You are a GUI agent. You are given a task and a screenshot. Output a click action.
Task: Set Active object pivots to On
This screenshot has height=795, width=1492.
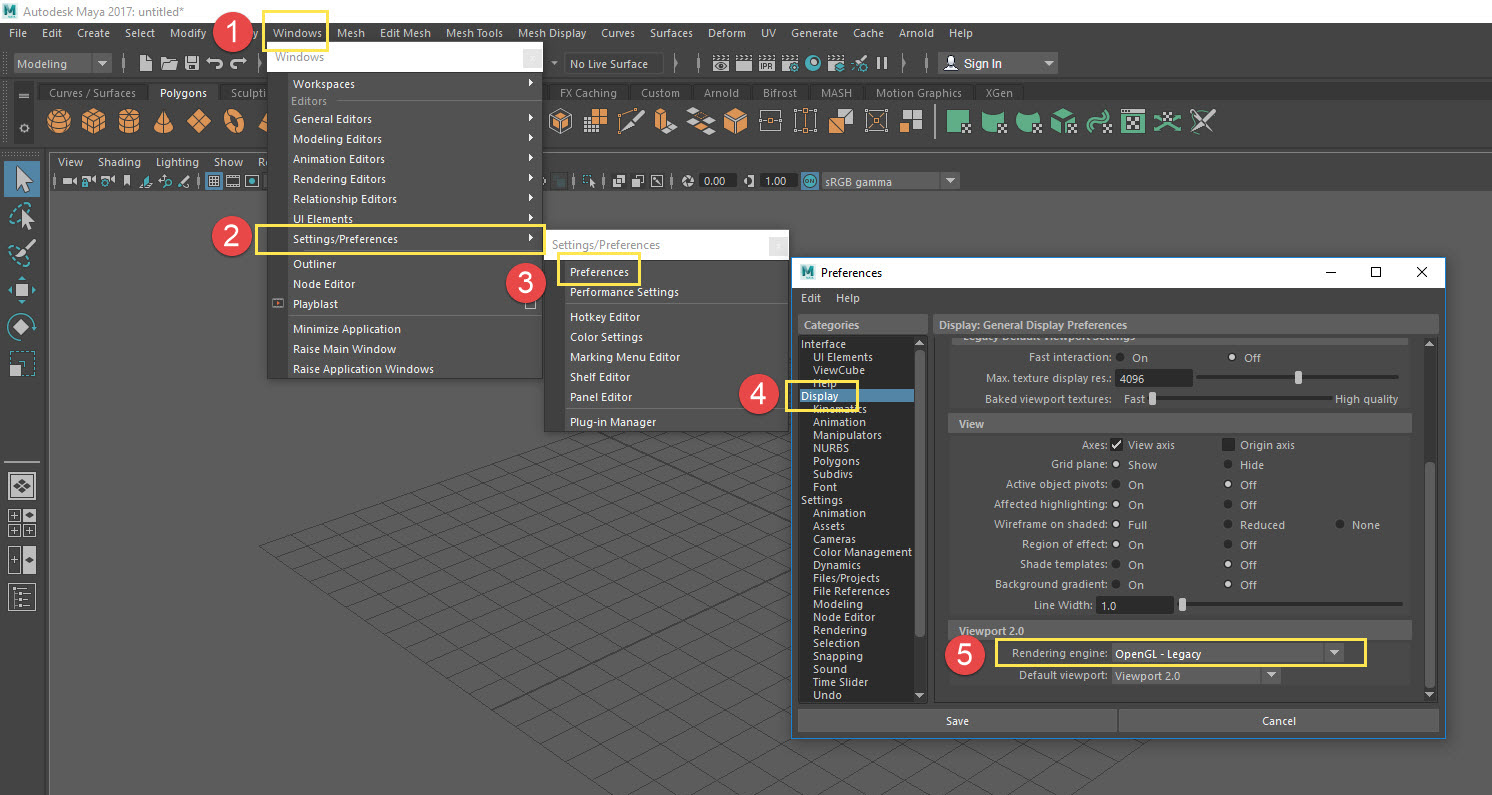tap(1117, 484)
